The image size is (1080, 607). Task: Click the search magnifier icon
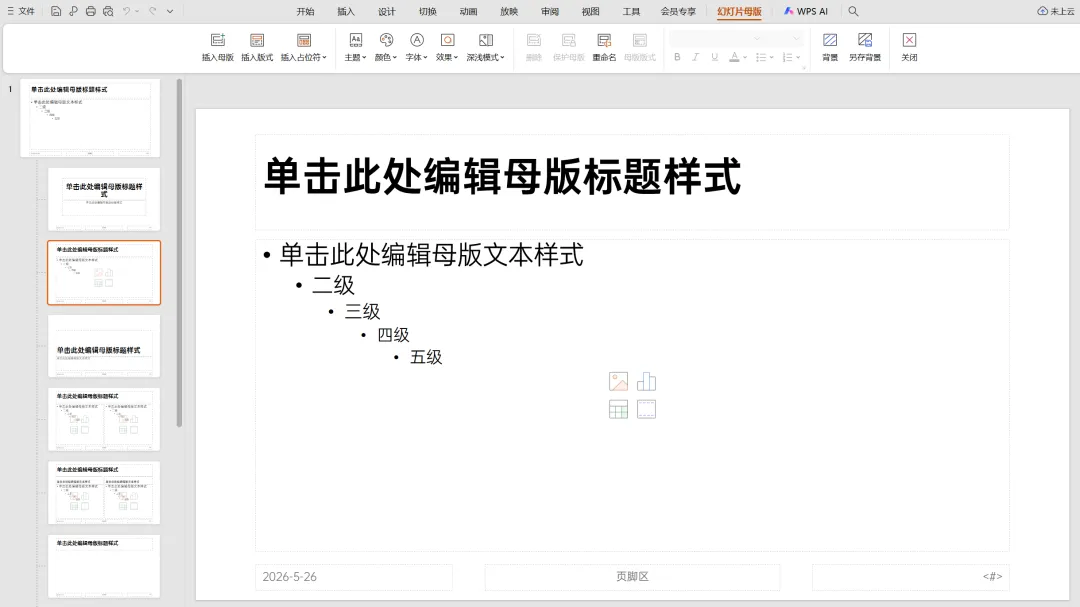(853, 11)
